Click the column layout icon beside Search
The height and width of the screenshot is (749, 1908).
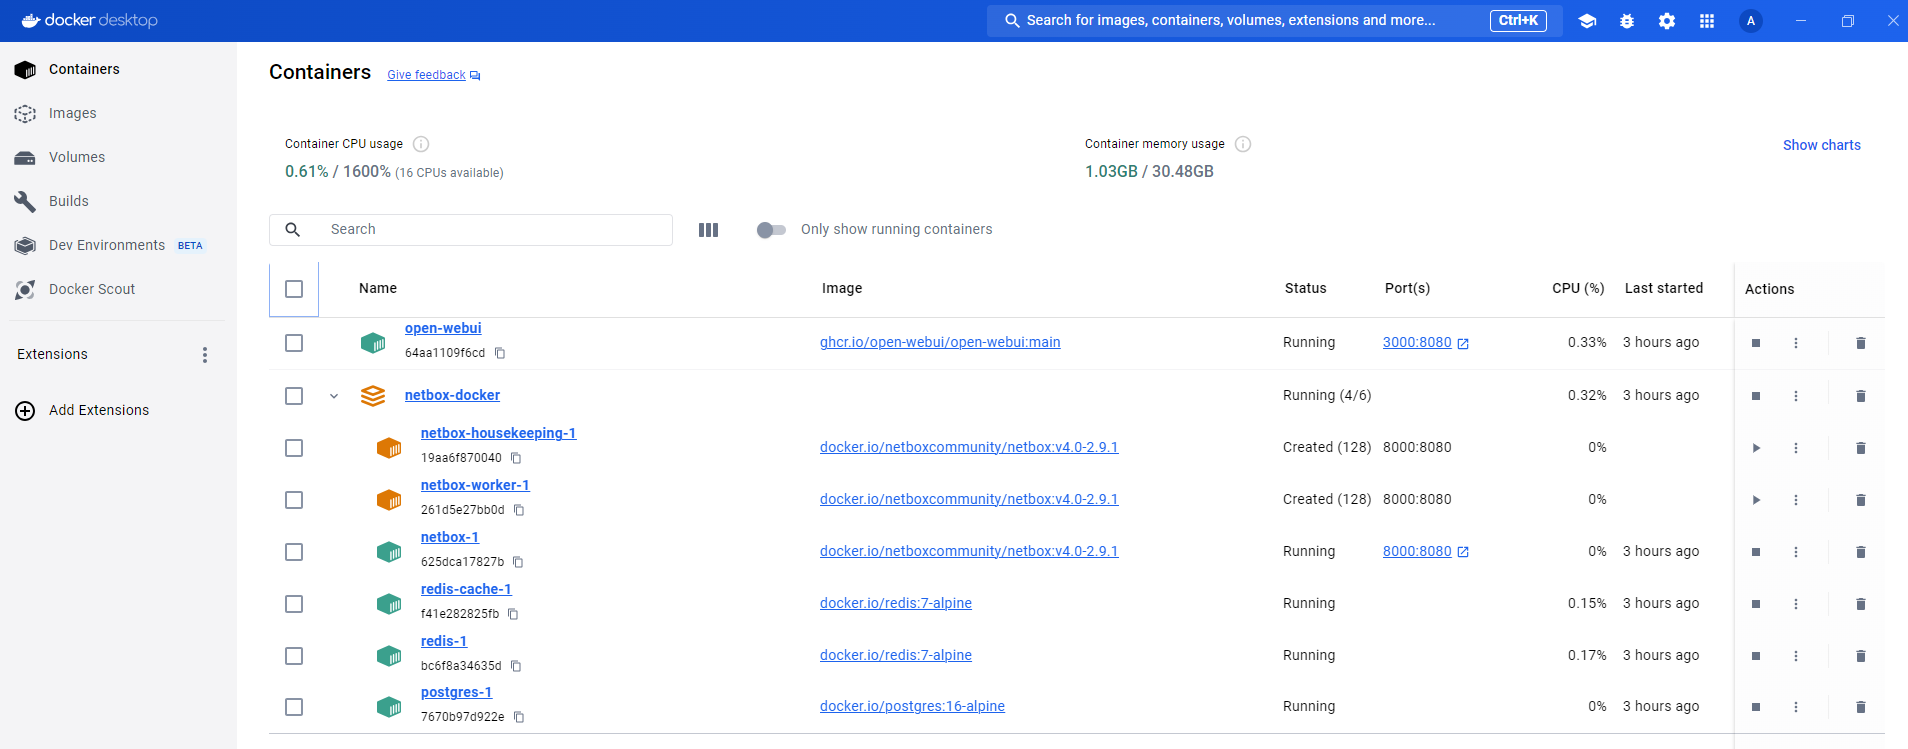[708, 230]
